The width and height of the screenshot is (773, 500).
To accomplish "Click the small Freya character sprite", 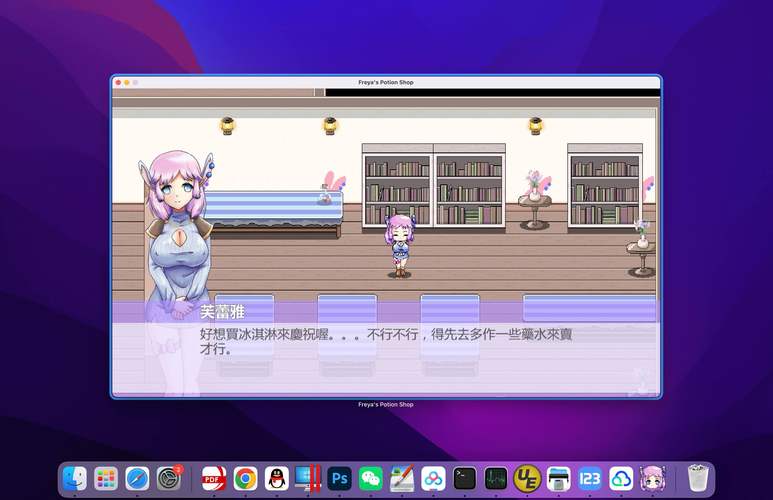I will (x=400, y=245).
